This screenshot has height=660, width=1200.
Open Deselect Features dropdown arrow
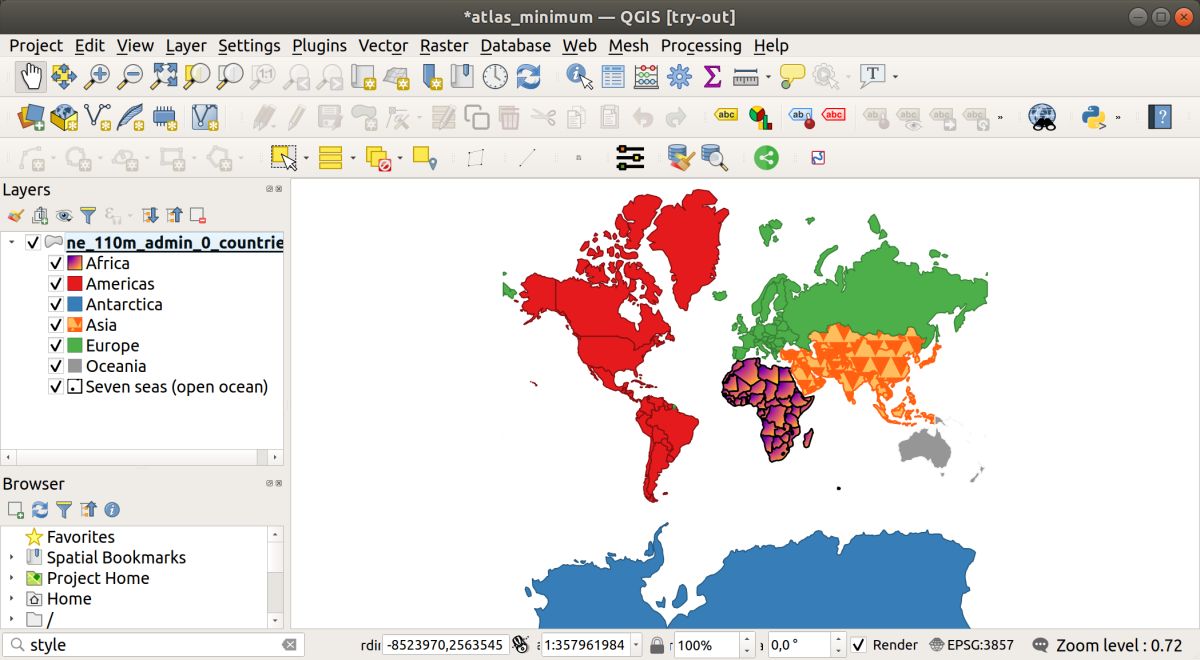point(400,158)
